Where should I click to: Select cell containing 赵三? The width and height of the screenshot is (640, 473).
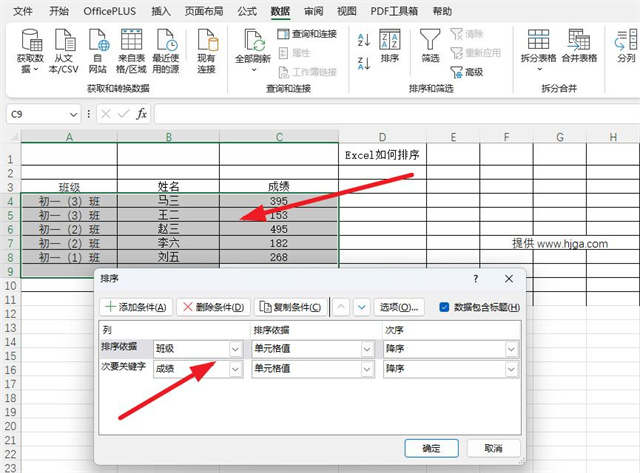pos(168,229)
